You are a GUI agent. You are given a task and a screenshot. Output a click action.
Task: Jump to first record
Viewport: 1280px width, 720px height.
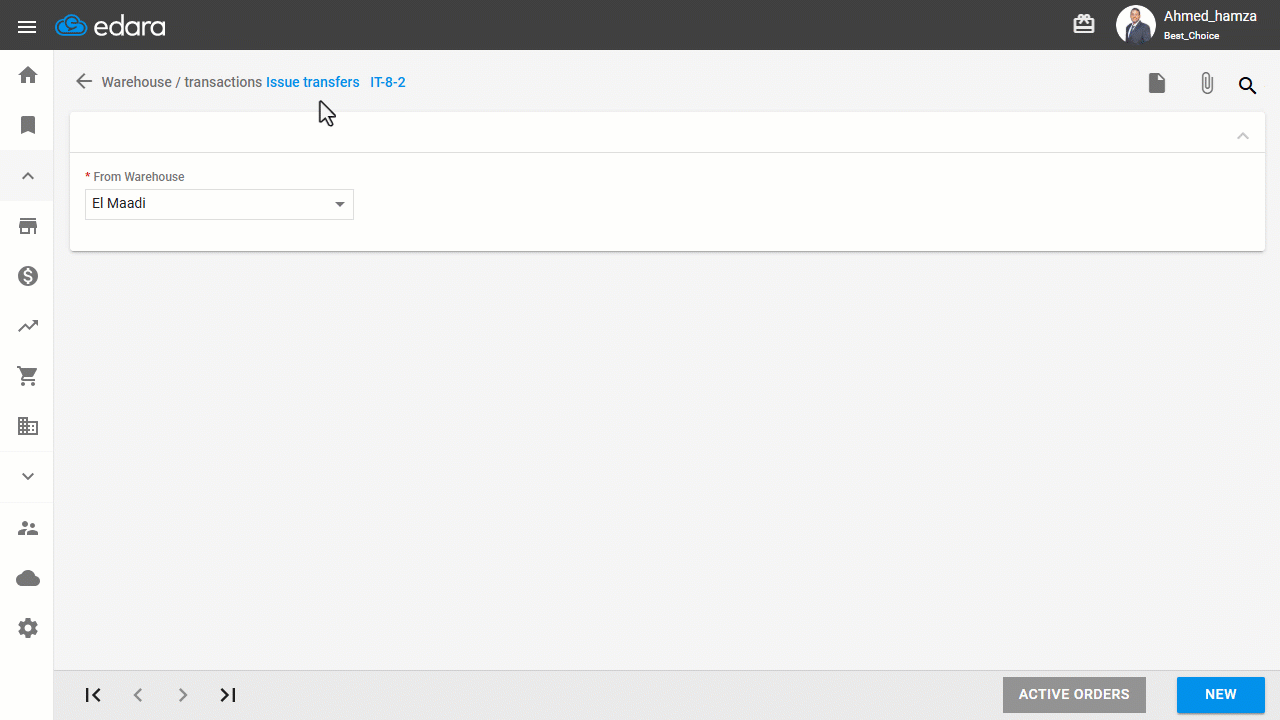93,695
